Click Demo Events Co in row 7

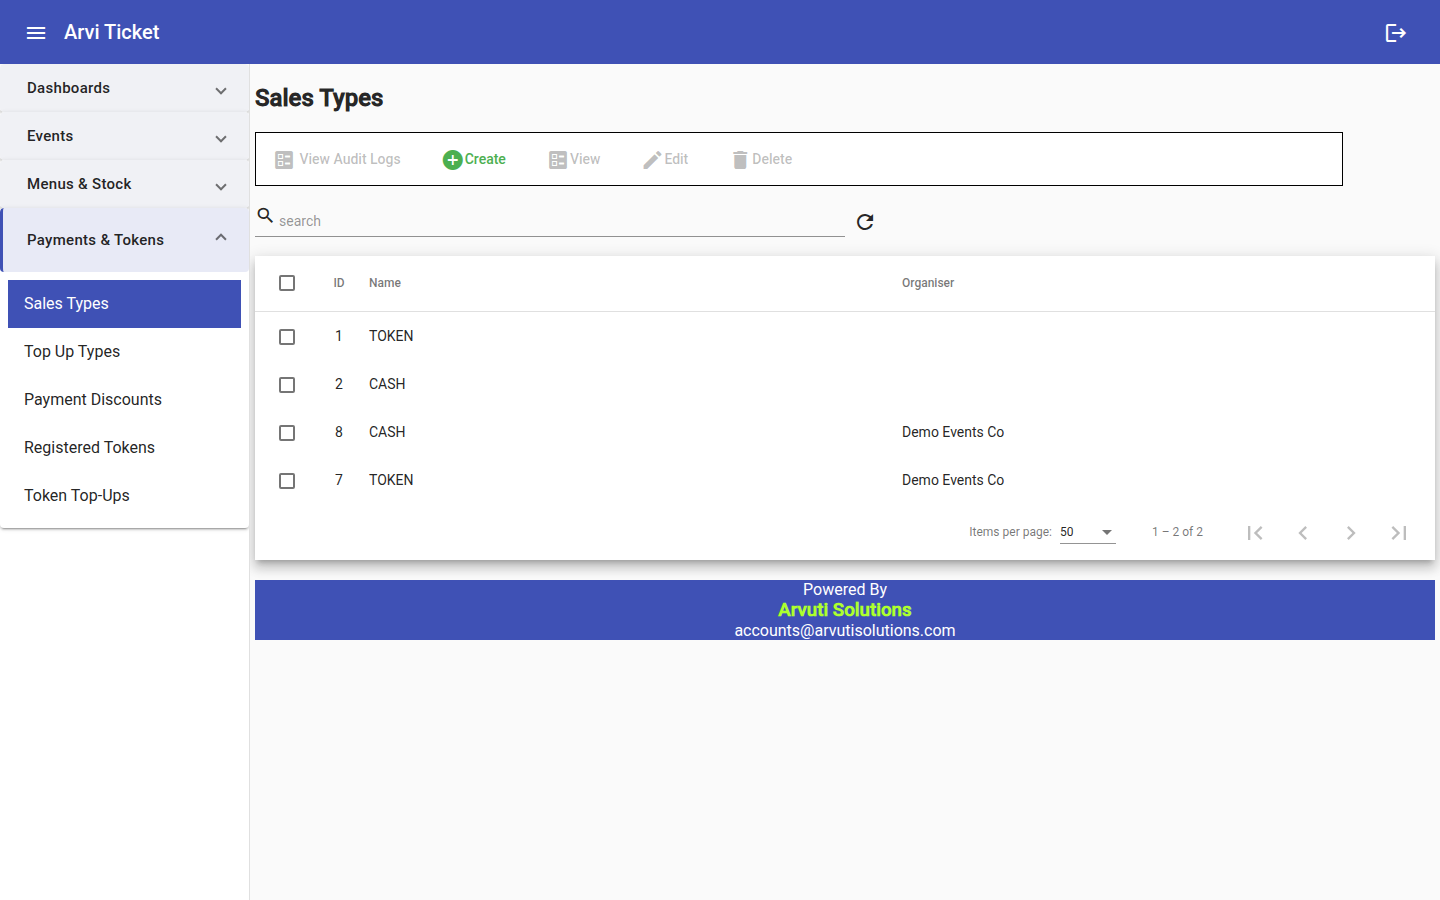coord(953,480)
